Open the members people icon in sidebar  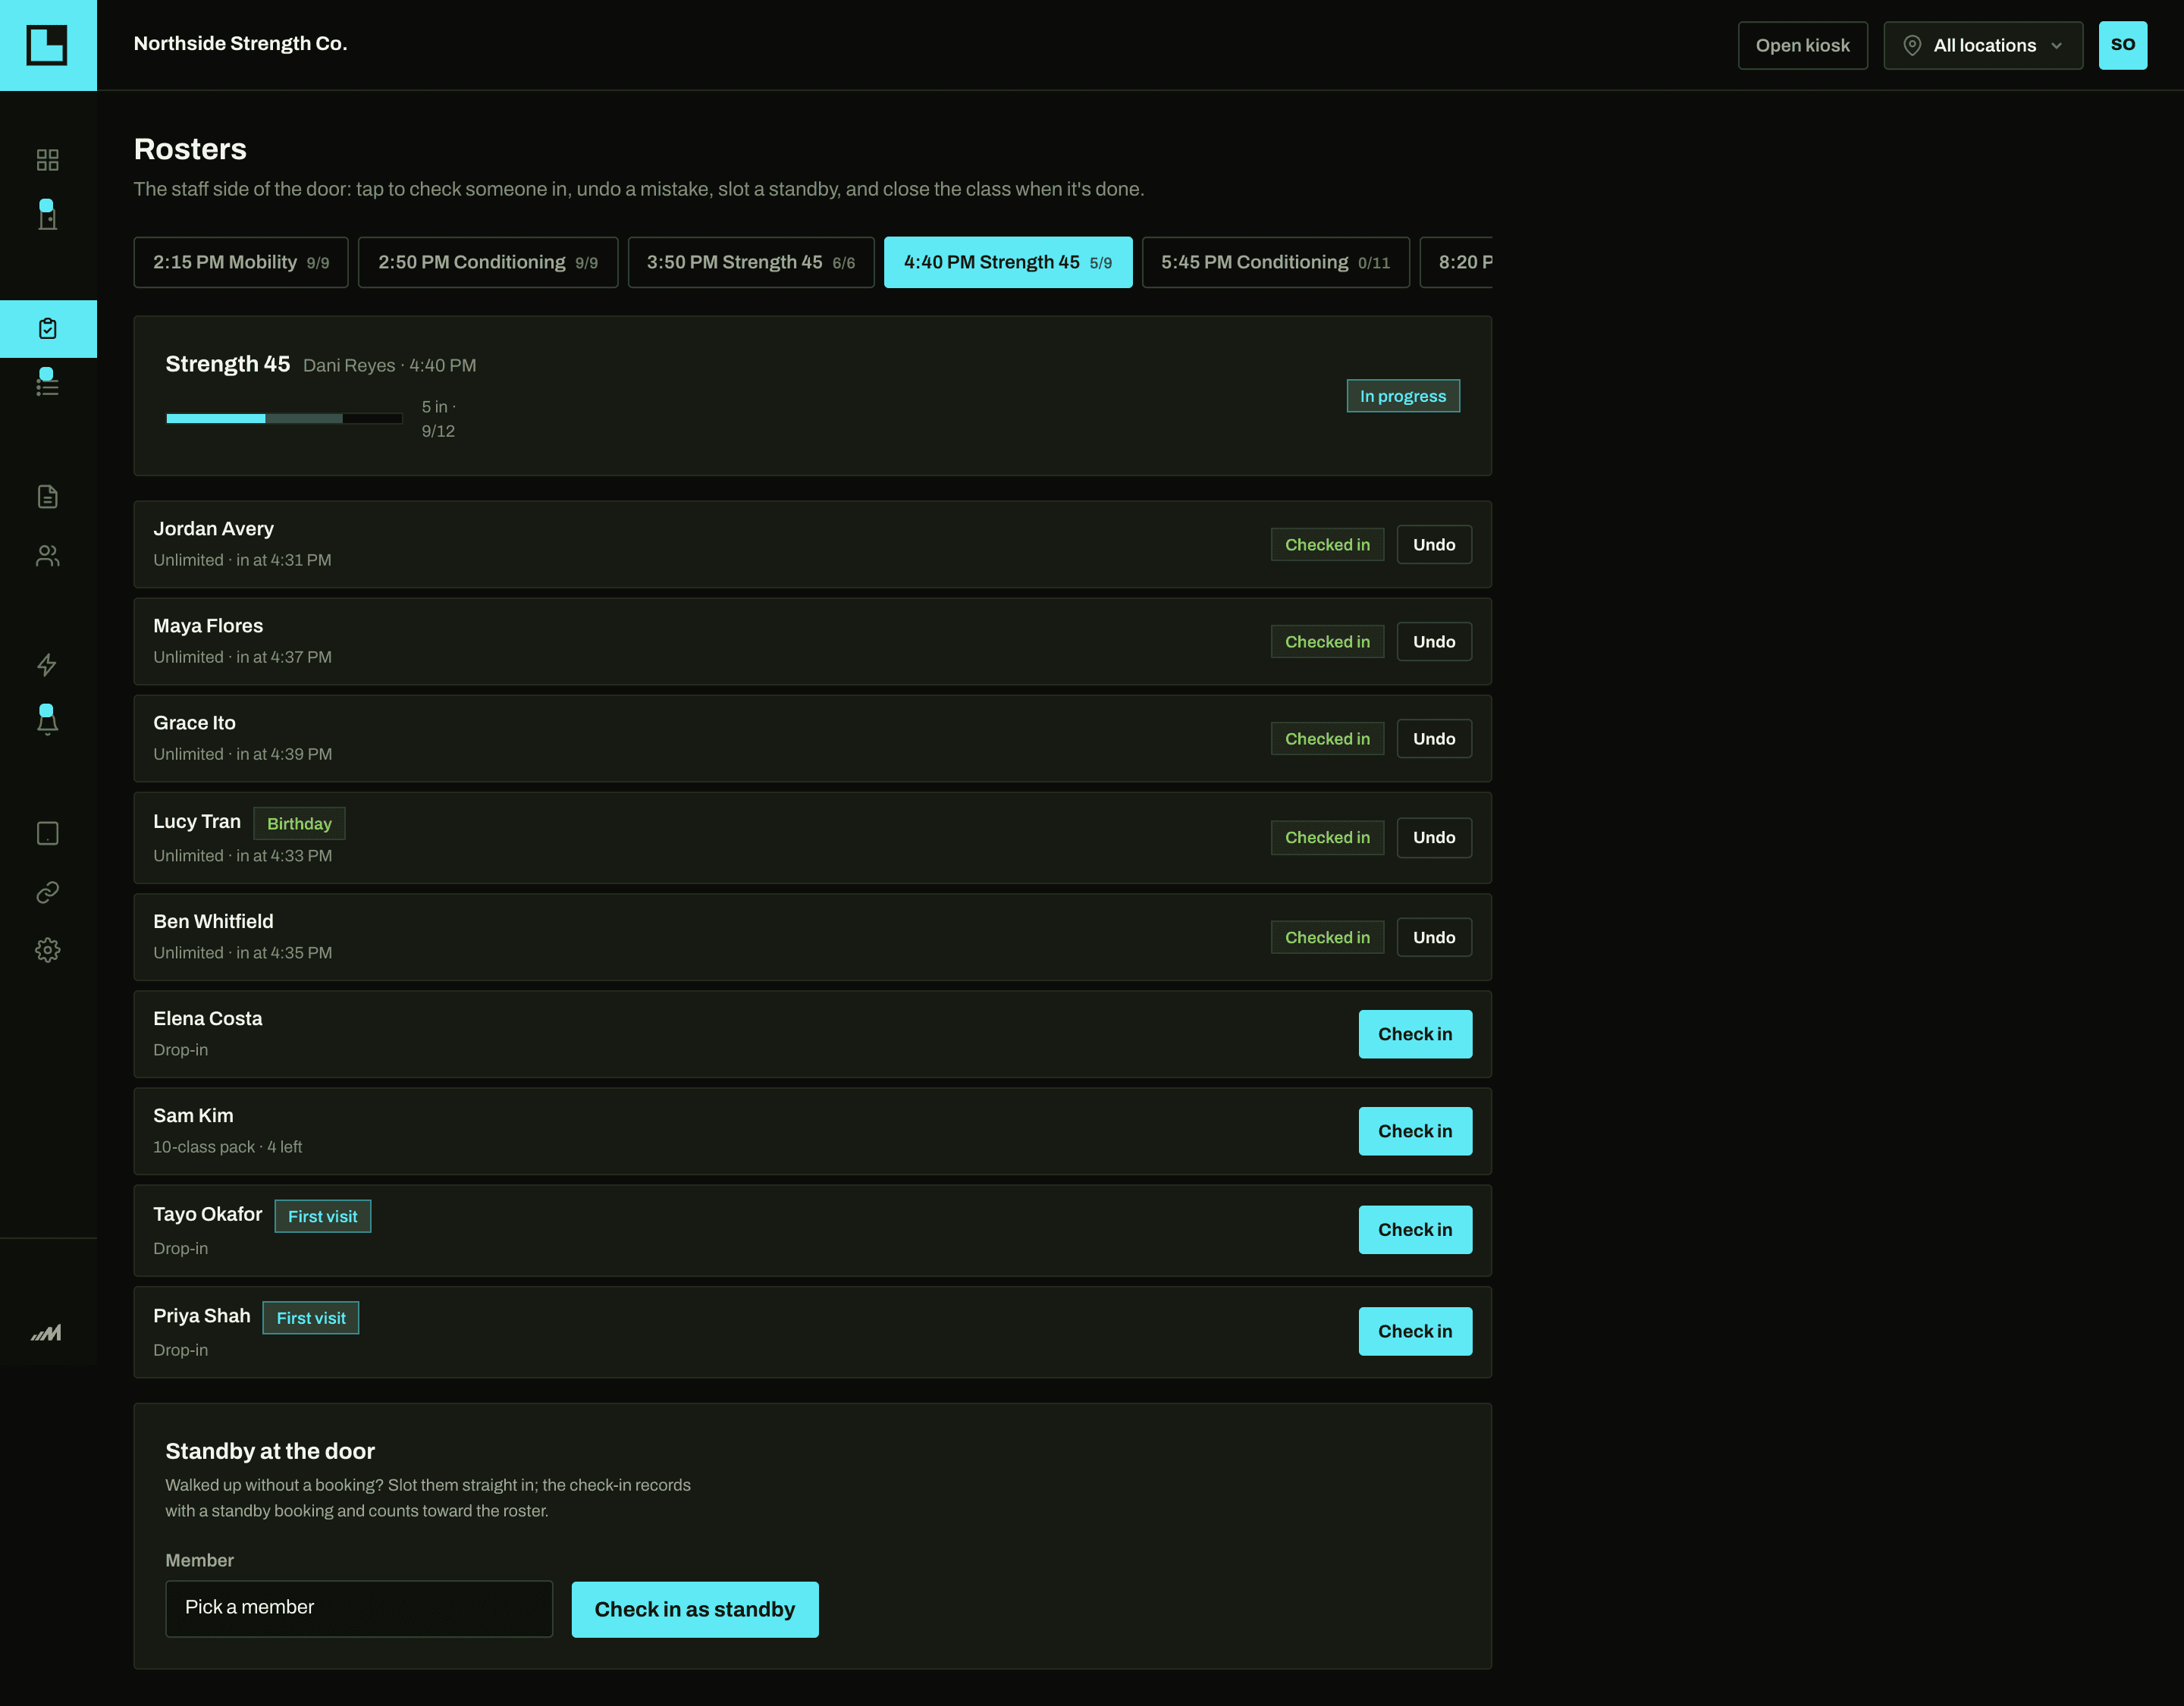[47, 556]
